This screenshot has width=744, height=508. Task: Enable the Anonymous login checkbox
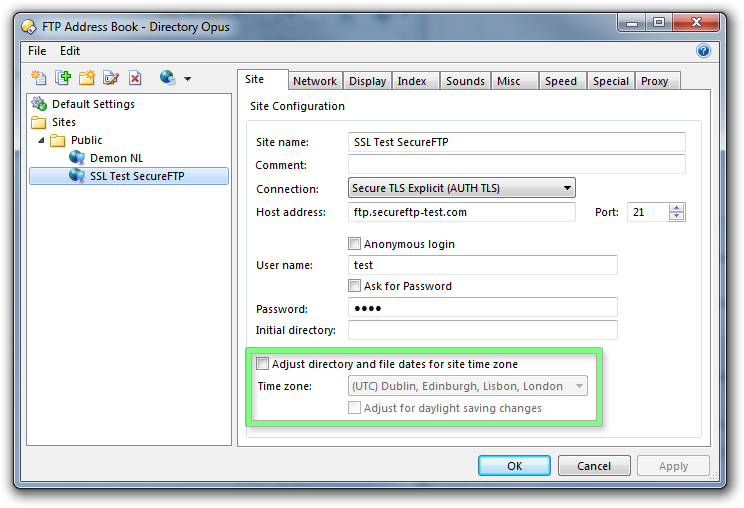click(354, 244)
